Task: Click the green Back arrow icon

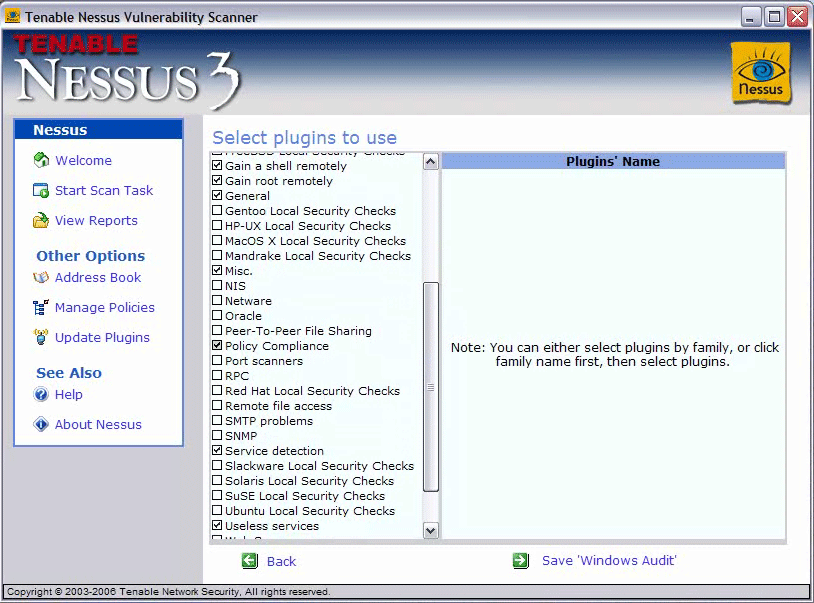Action: click(250, 561)
